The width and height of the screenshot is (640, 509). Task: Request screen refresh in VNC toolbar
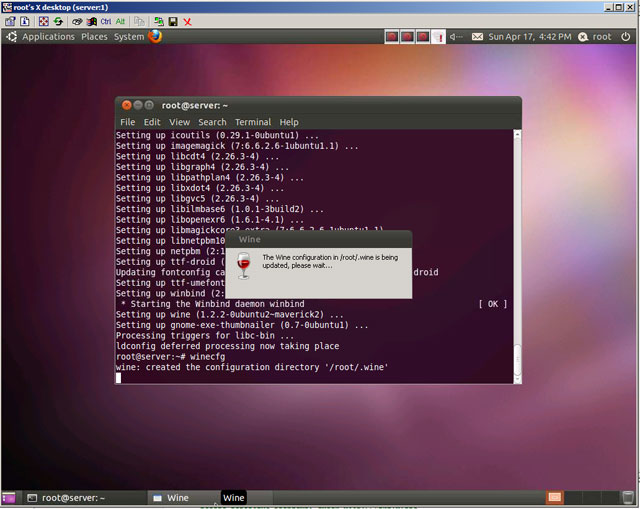tap(58, 22)
